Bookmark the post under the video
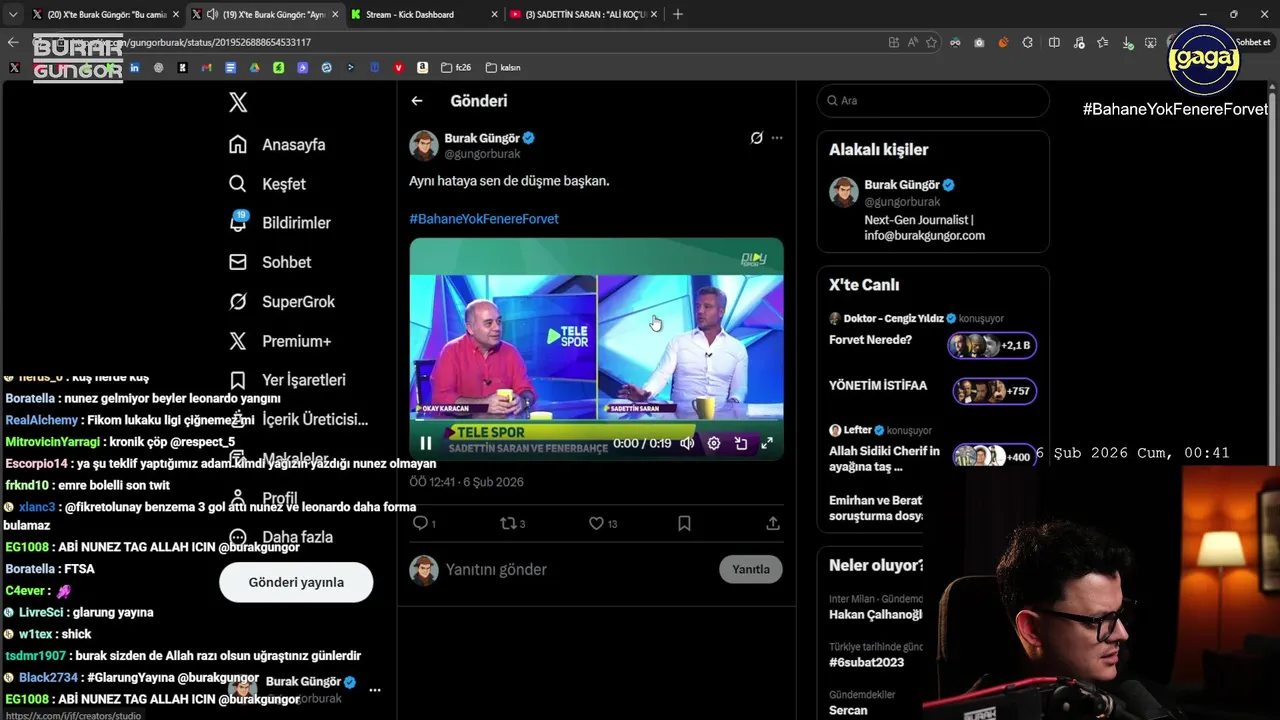Screen dimensions: 1280x720 (x=684, y=523)
